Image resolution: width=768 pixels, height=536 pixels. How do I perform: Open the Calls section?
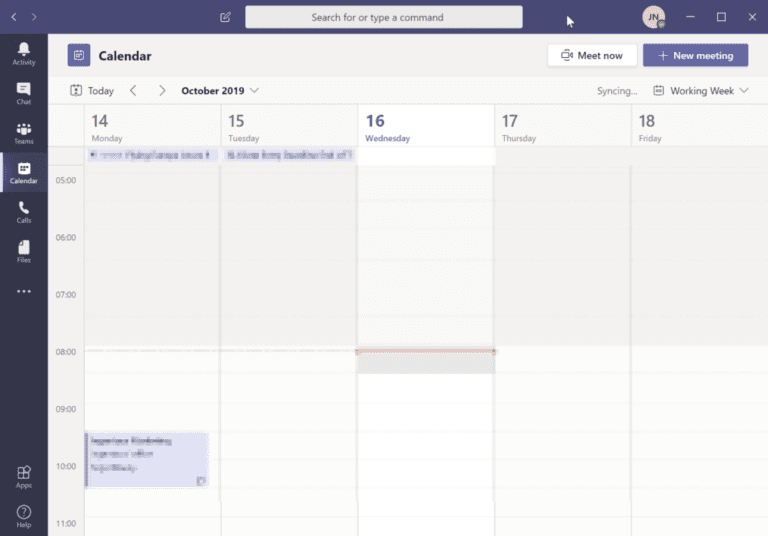click(24, 213)
